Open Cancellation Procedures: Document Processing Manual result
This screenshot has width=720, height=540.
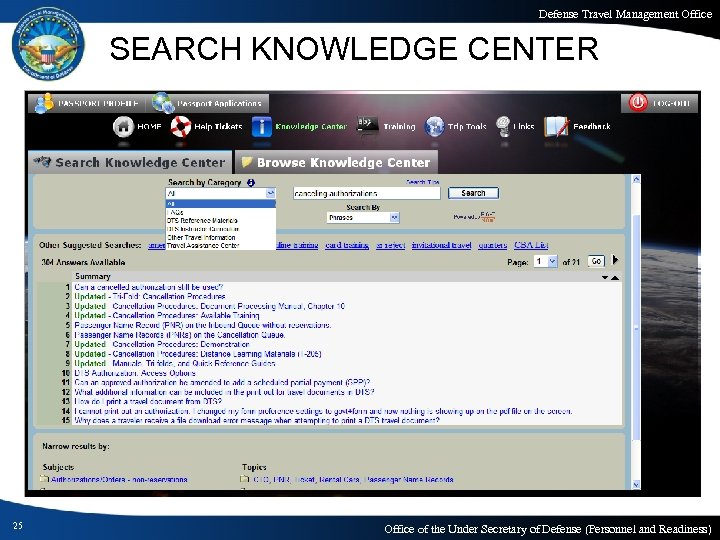(x=209, y=306)
